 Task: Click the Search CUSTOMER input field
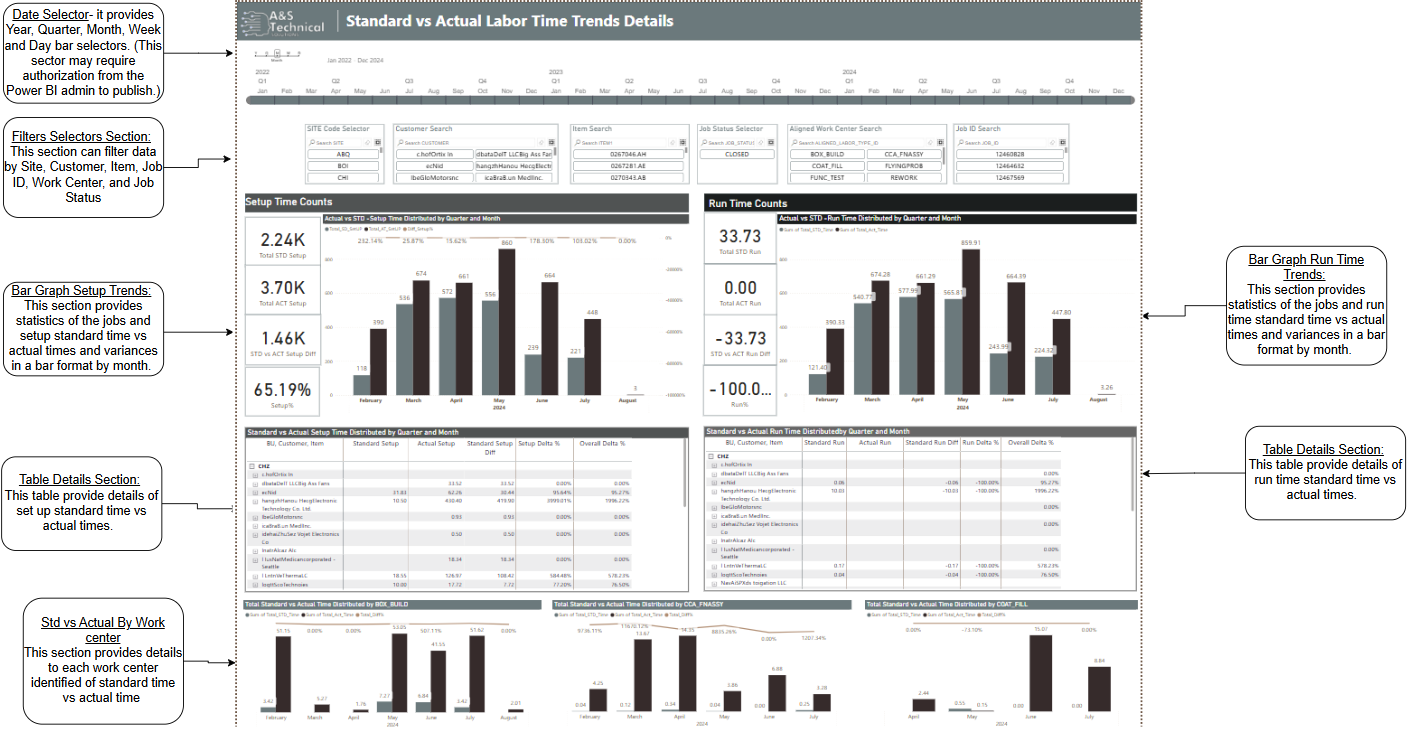tap(465, 143)
